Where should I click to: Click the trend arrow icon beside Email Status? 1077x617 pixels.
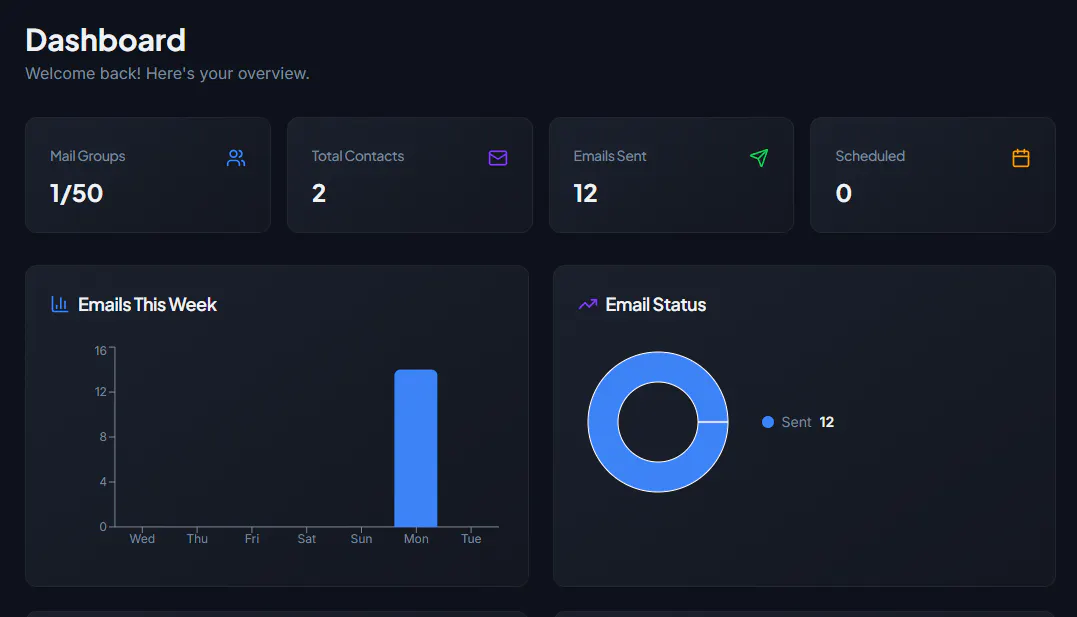coord(587,304)
